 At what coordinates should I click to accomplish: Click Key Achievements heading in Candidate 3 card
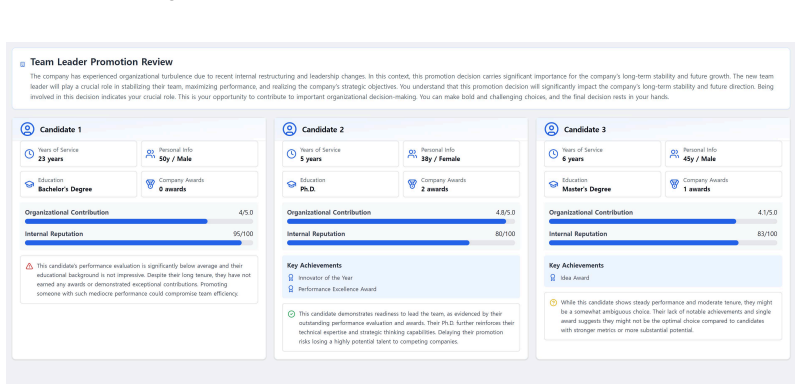pyautogui.click(x=576, y=266)
